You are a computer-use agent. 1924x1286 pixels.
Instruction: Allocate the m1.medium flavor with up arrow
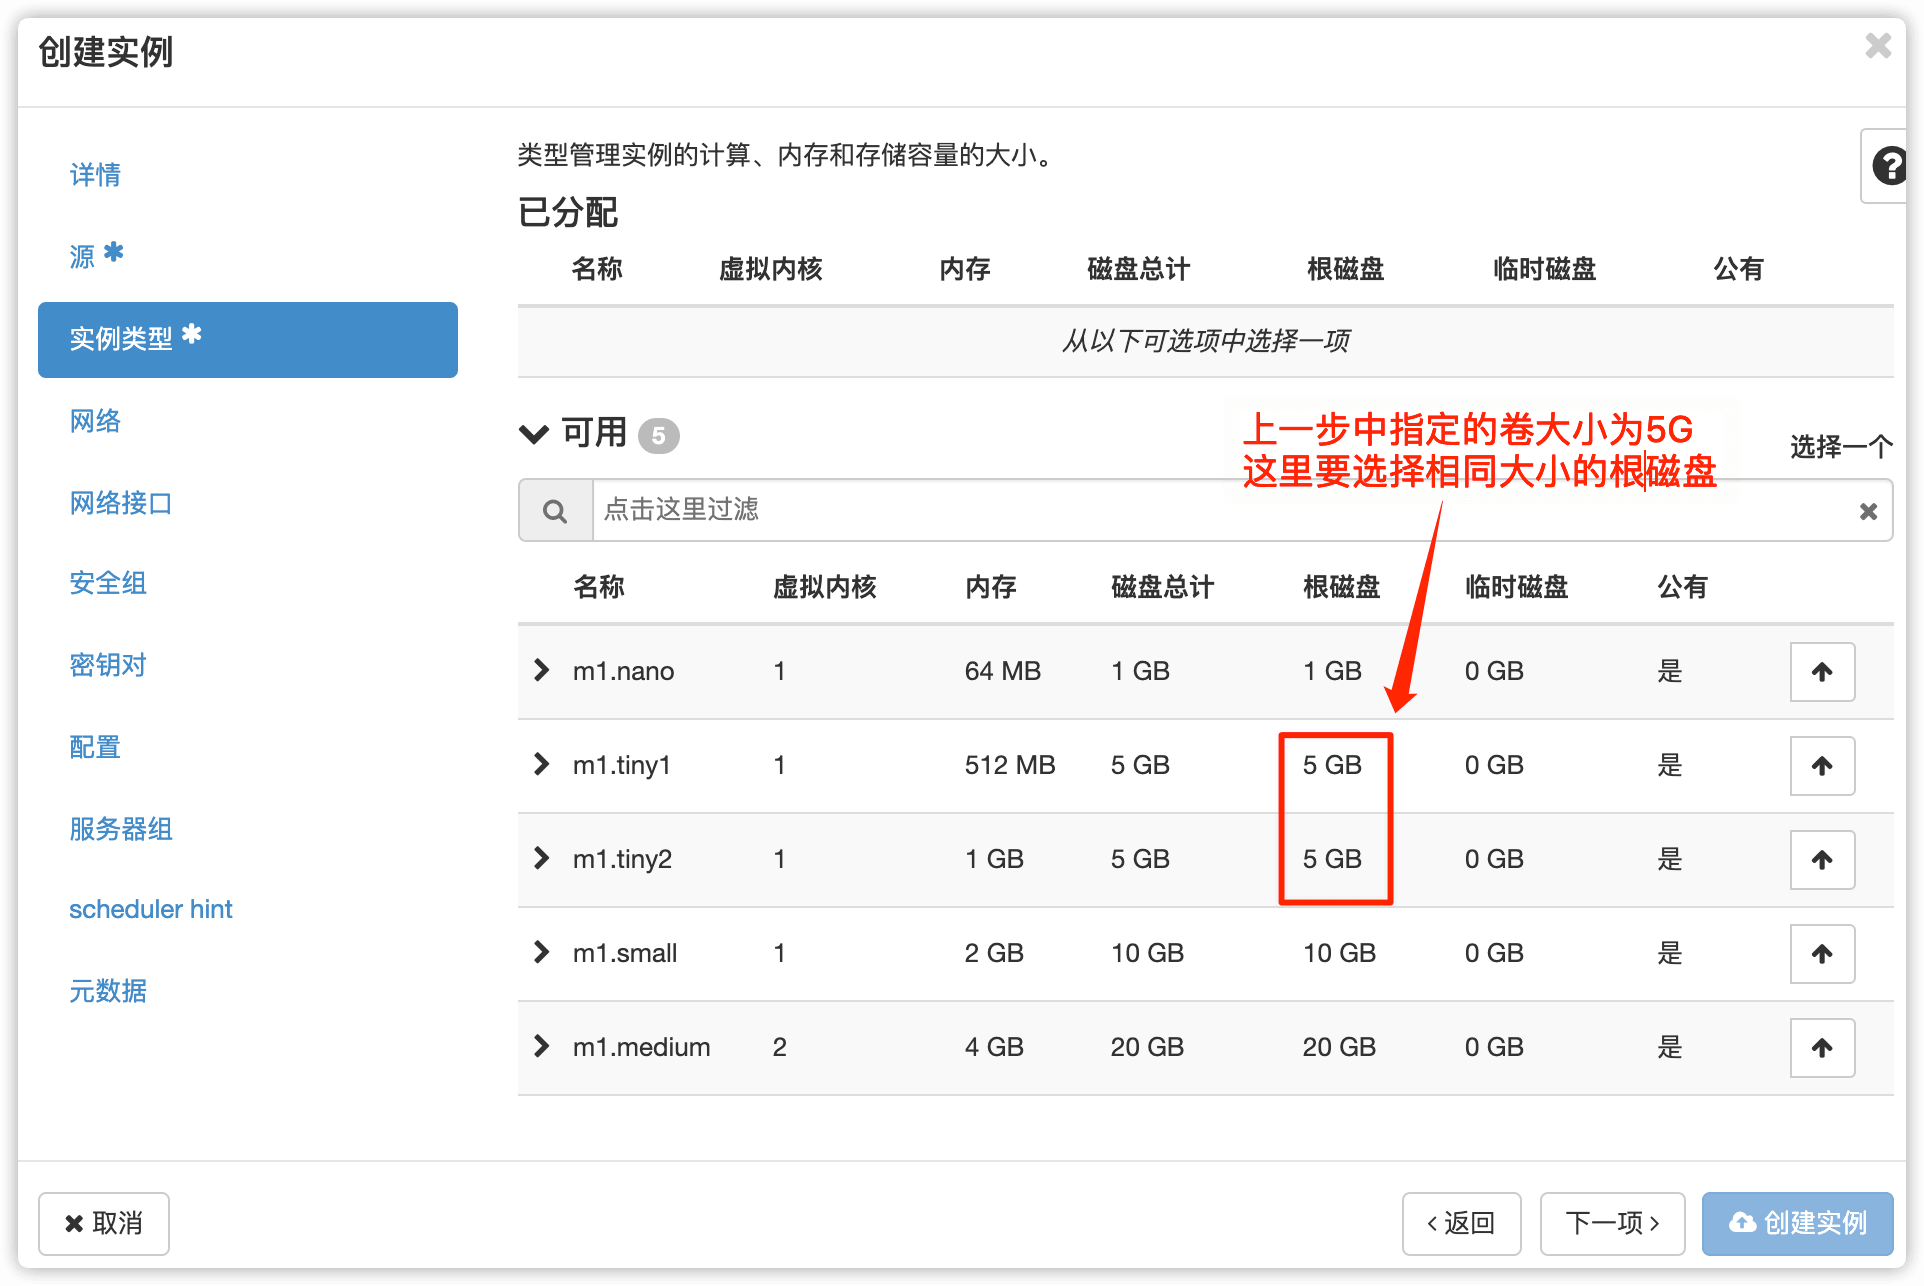click(1822, 1047)
